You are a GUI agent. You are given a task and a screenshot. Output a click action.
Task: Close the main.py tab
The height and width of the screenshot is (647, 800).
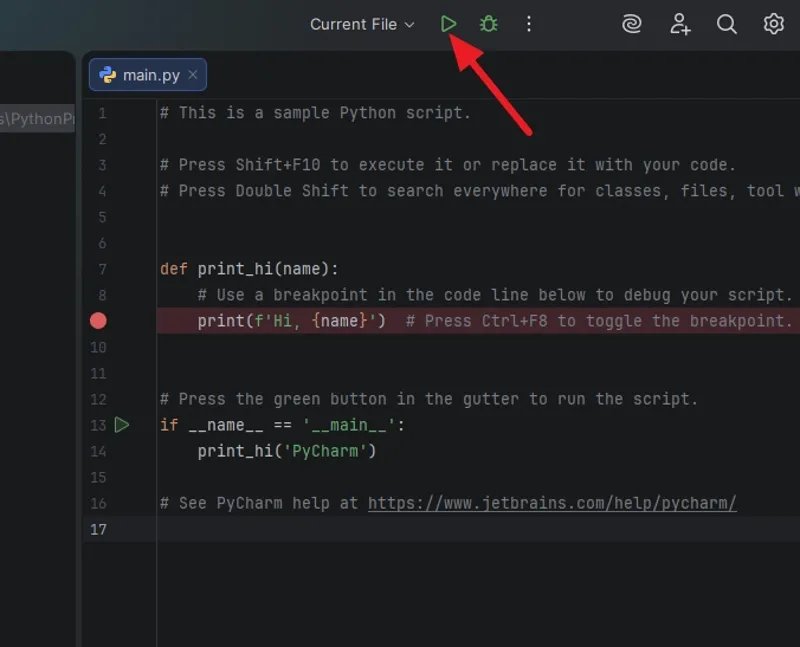pyautogui.click(x=193, y=74)
